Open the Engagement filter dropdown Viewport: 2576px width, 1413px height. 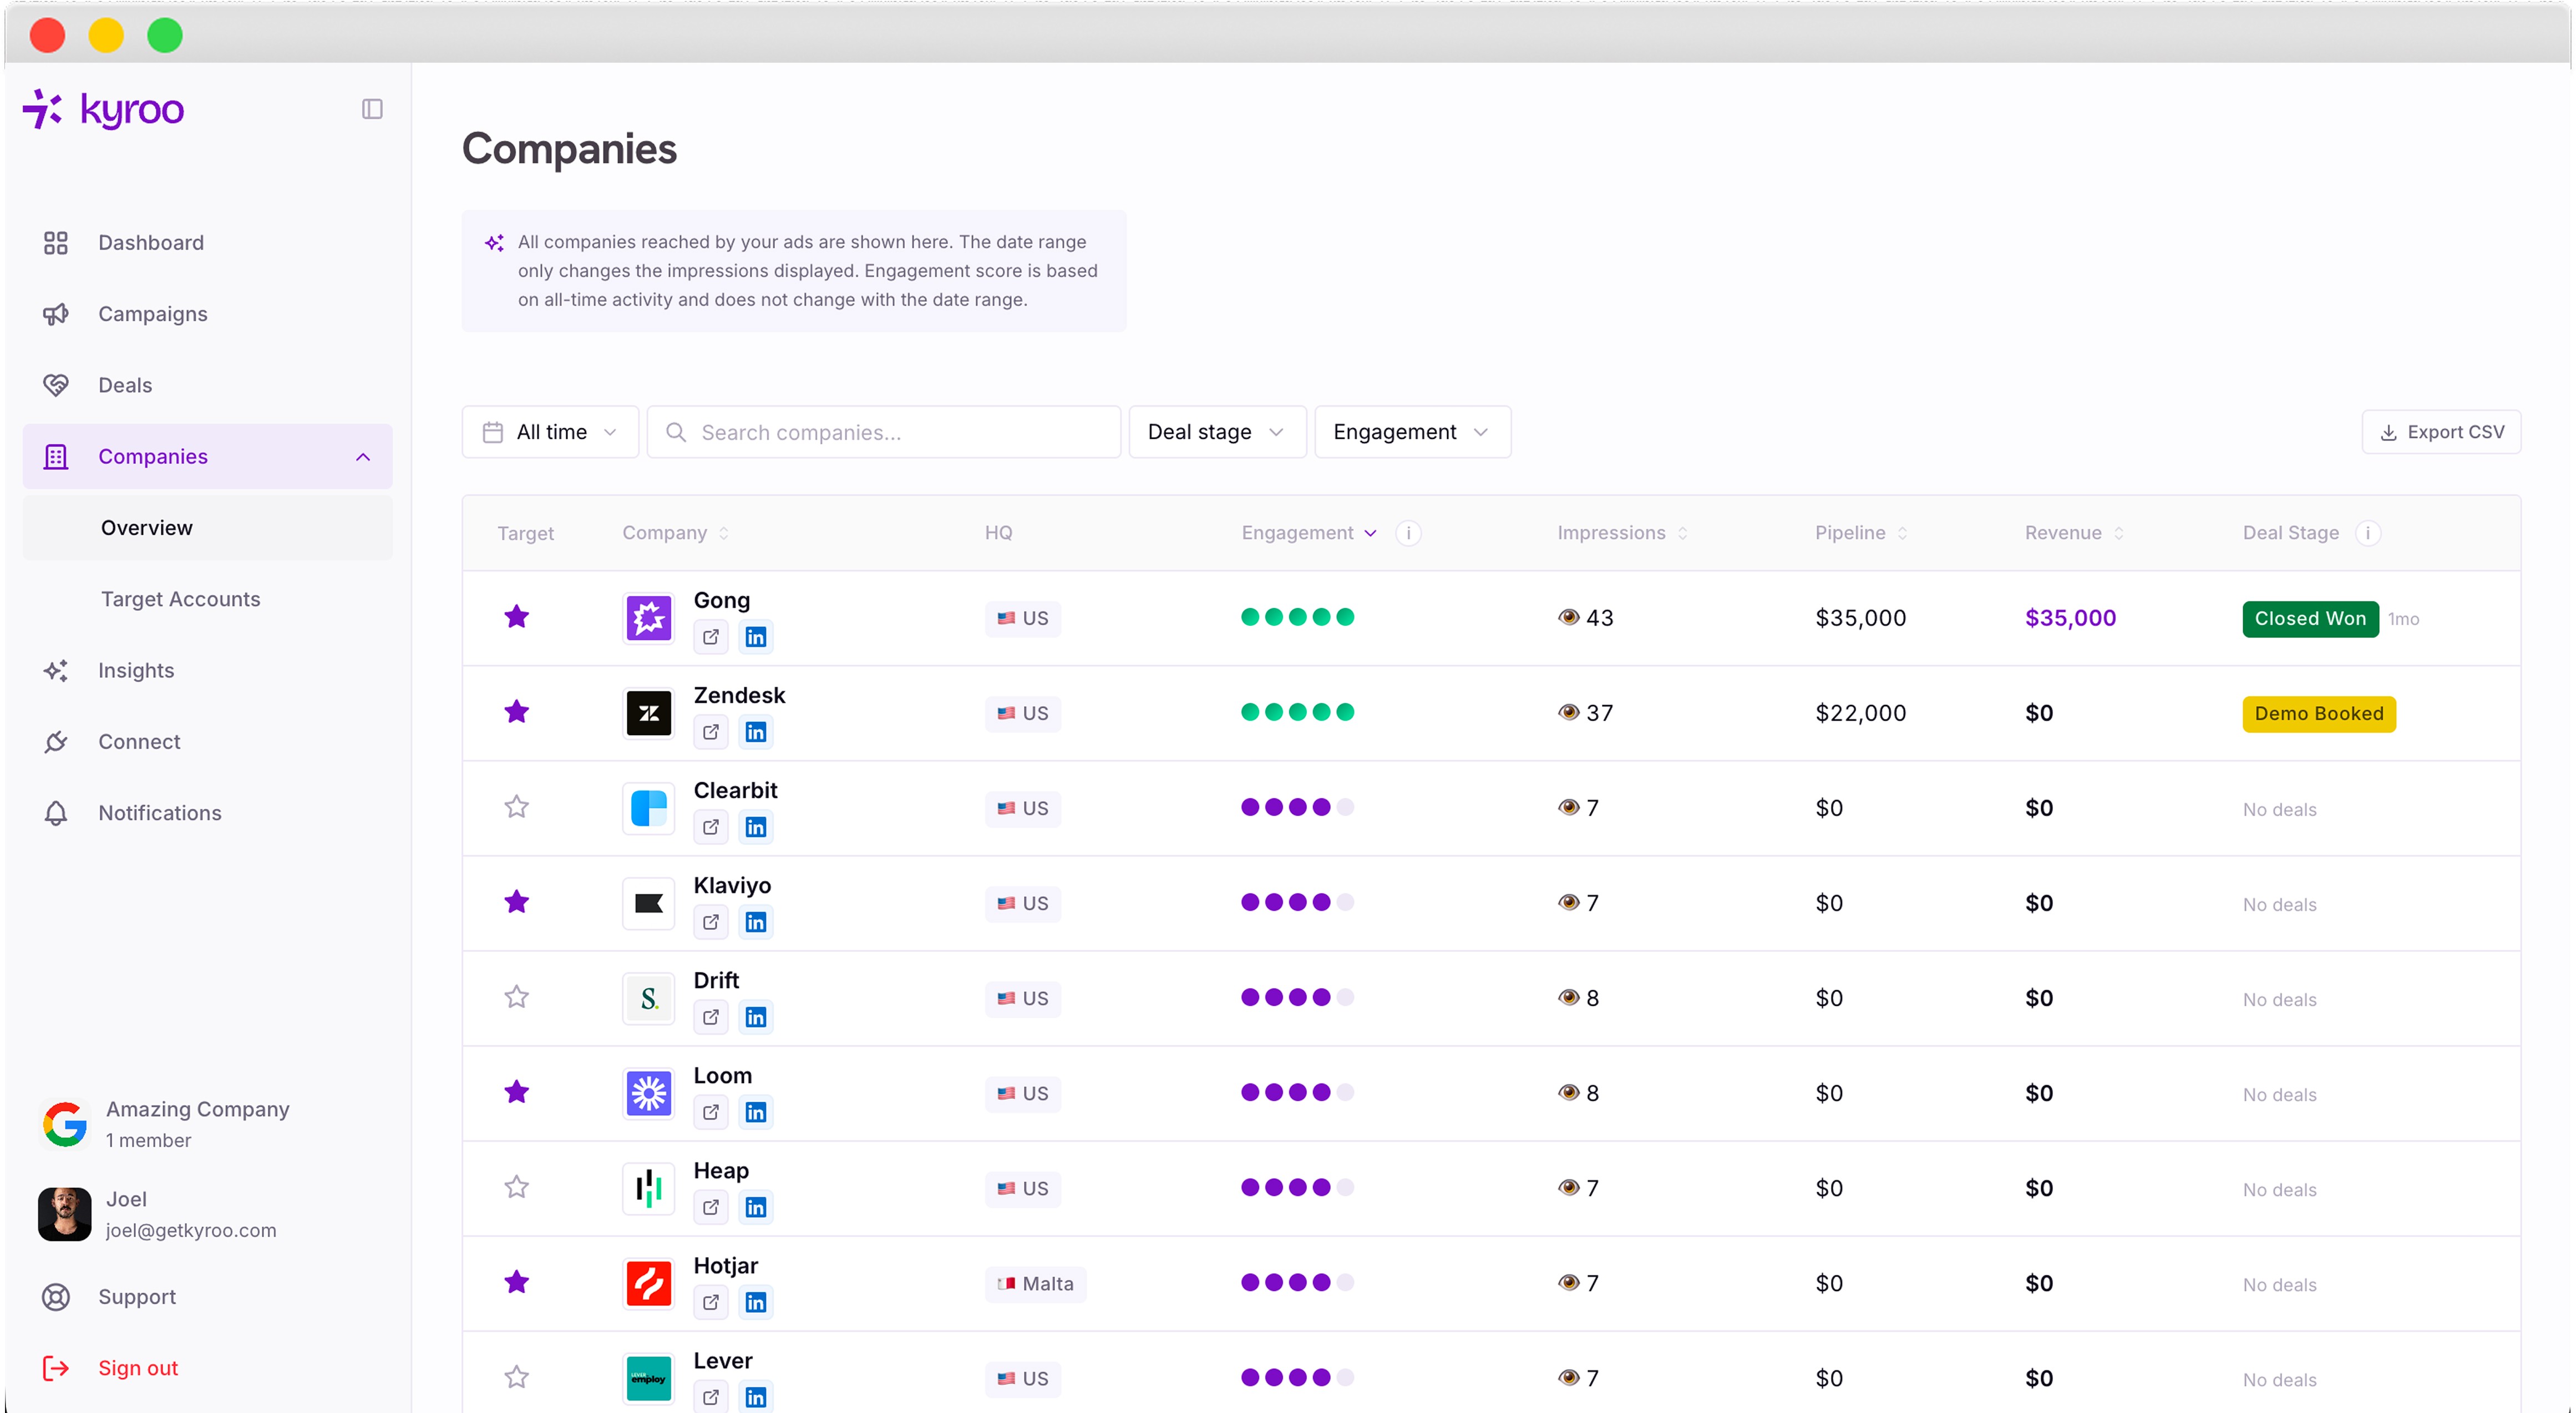pos(1412,432)
